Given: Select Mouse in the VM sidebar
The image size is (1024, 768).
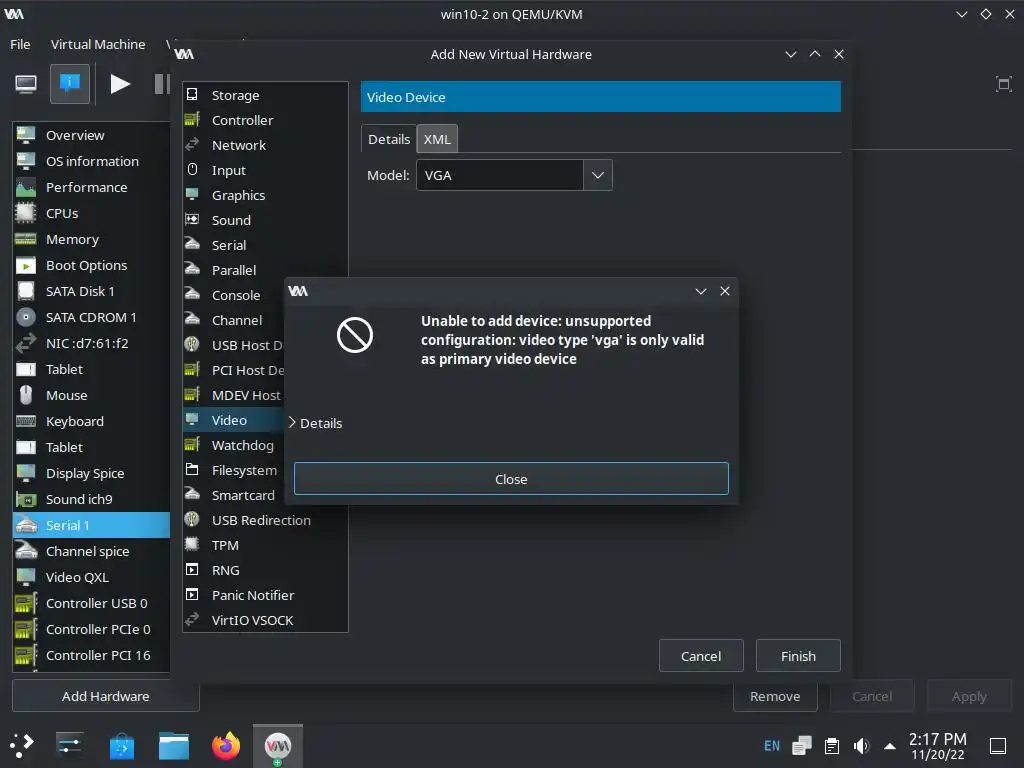Looking at the screenshot, I should [91, 395].
